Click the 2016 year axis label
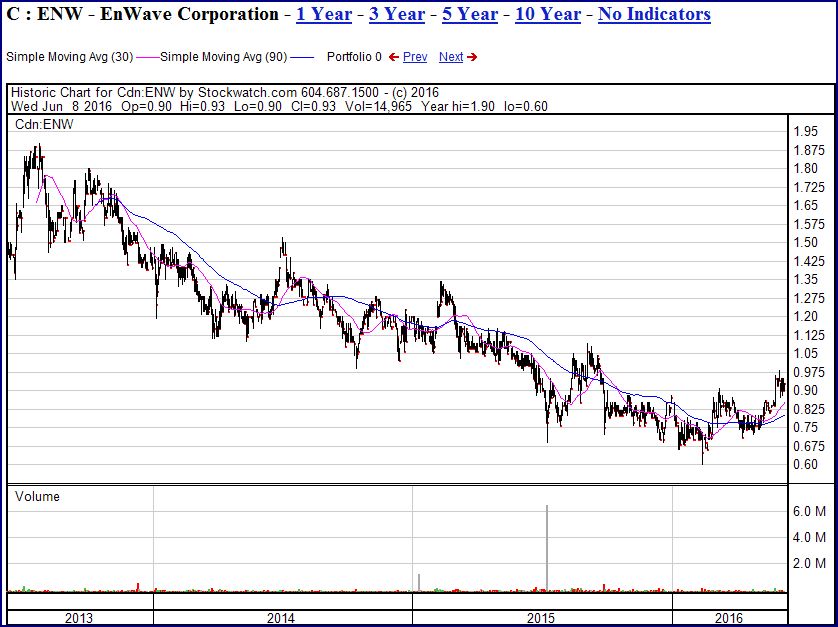Viewport: 838px width, 627px height. [x=729, y=618]
